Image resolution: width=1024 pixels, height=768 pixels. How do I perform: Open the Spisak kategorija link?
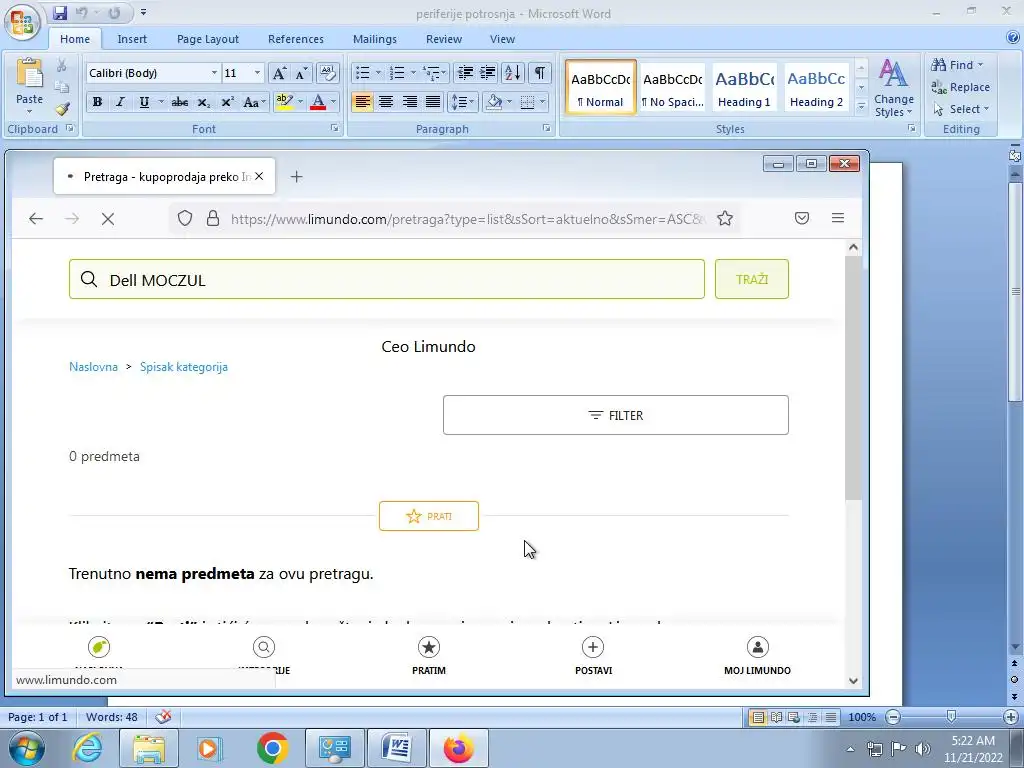(184, 367)
